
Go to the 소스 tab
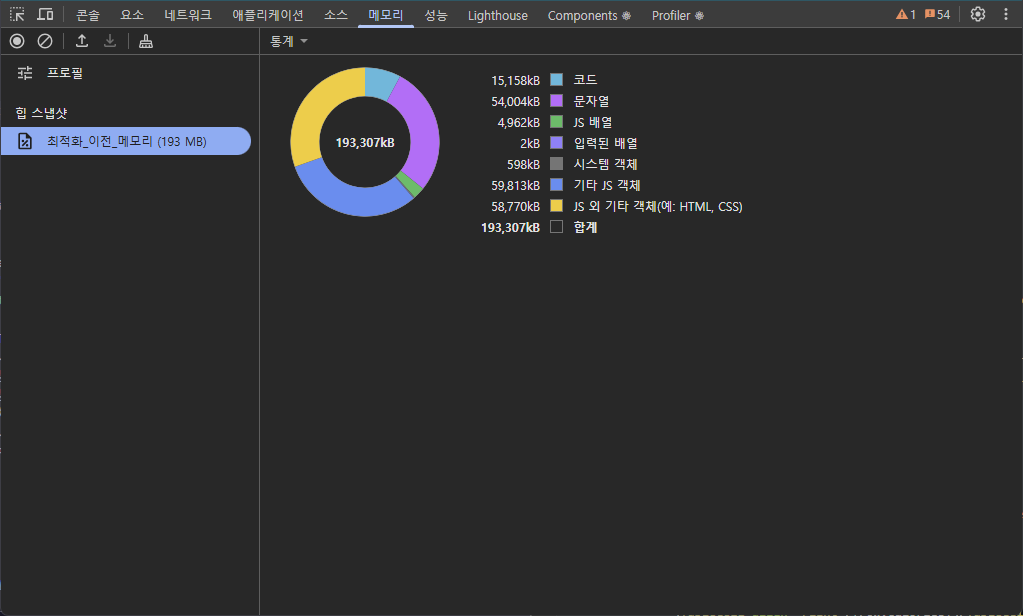[336, 15]
